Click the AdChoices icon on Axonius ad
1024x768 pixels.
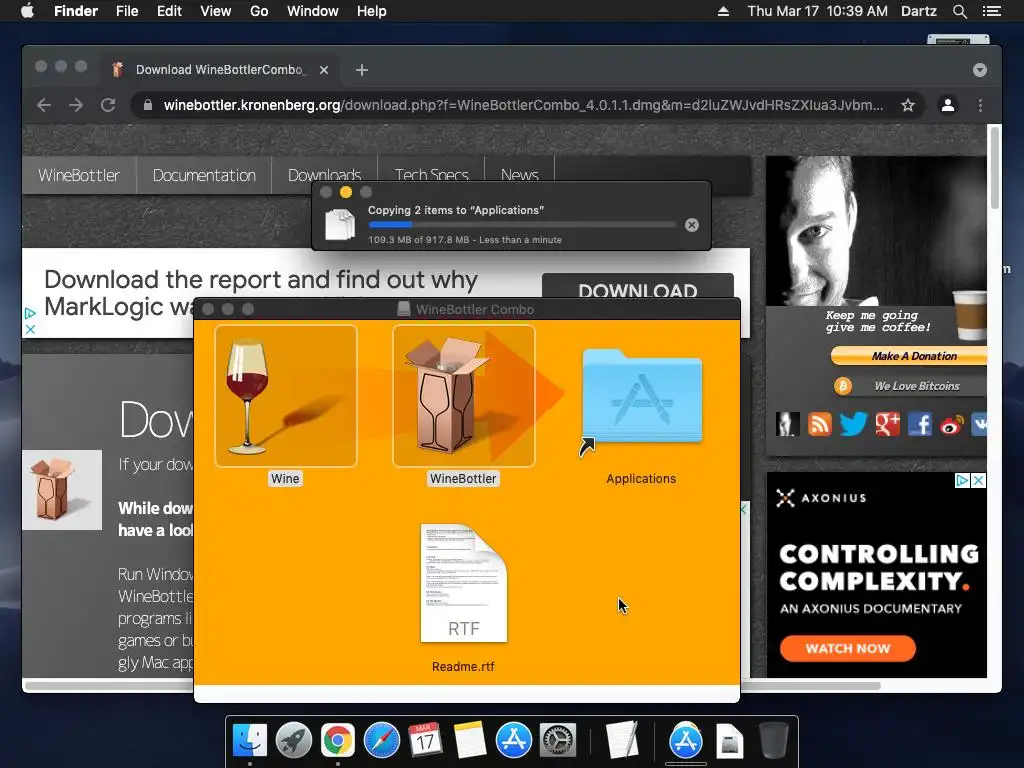click(962, 481)
